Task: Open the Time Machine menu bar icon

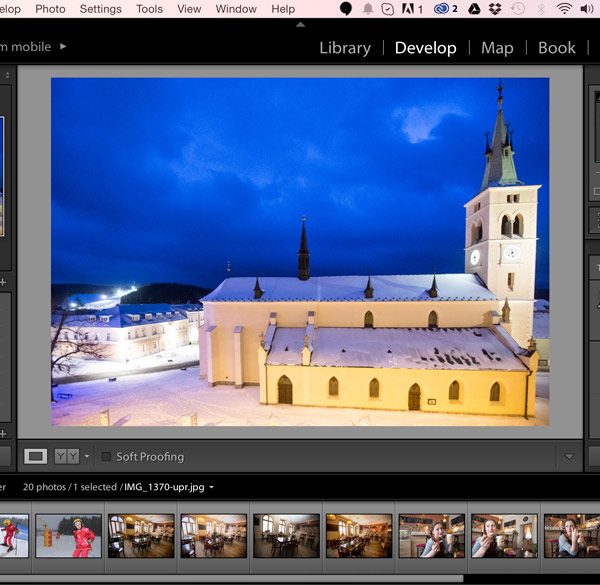Action: pos(518,8)
